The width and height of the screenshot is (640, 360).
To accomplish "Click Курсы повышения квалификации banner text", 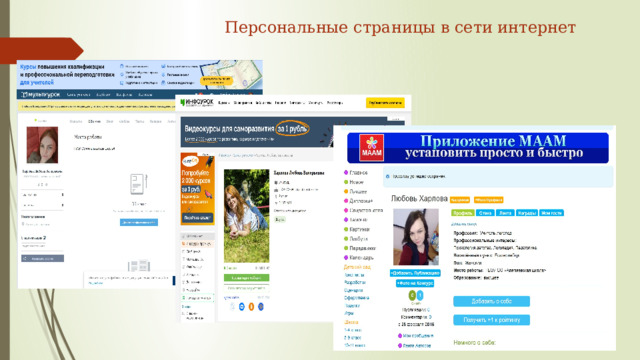I will 68,75.
